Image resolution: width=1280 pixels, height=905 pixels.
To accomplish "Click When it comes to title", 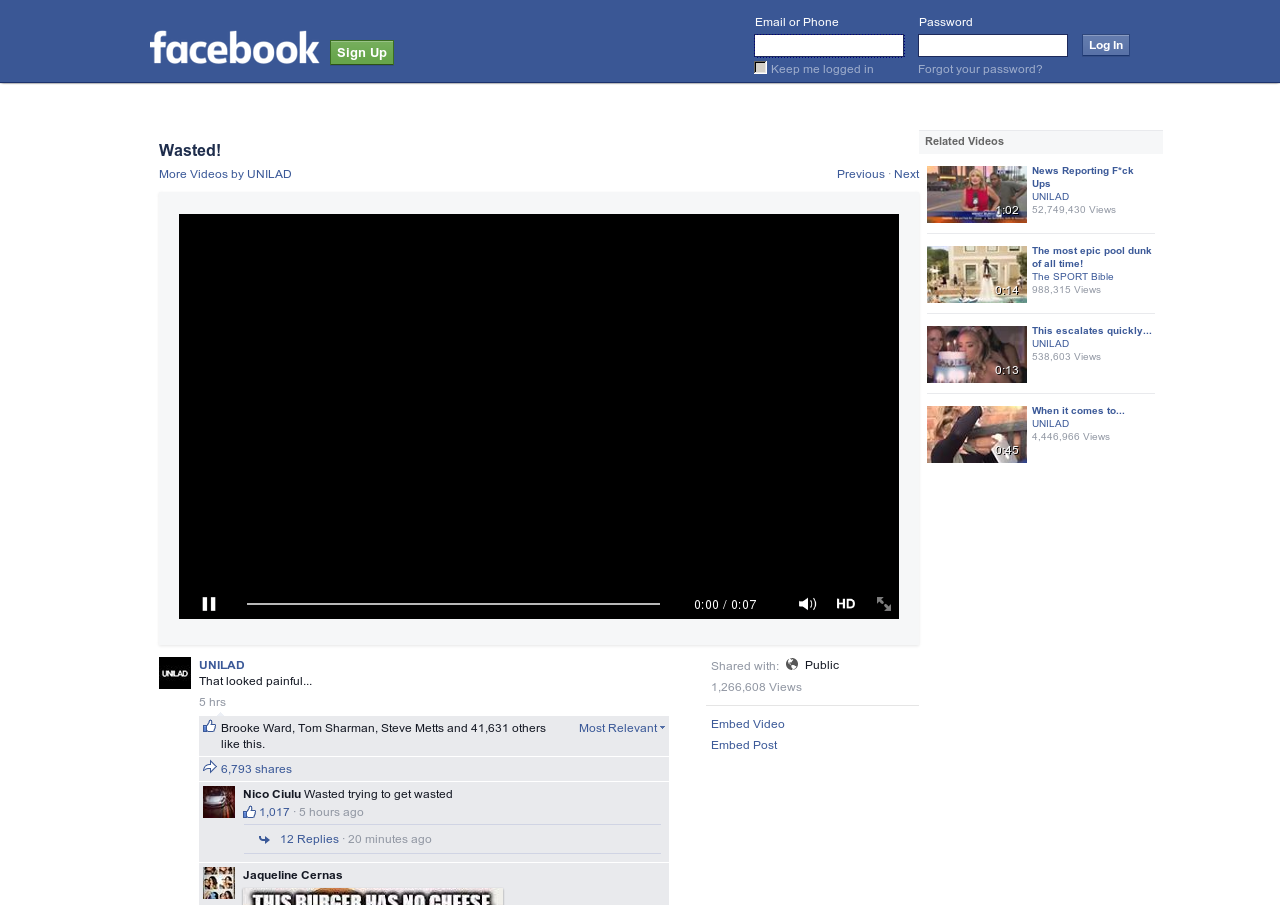I will pyautogui.click(x=1078, y=411).
